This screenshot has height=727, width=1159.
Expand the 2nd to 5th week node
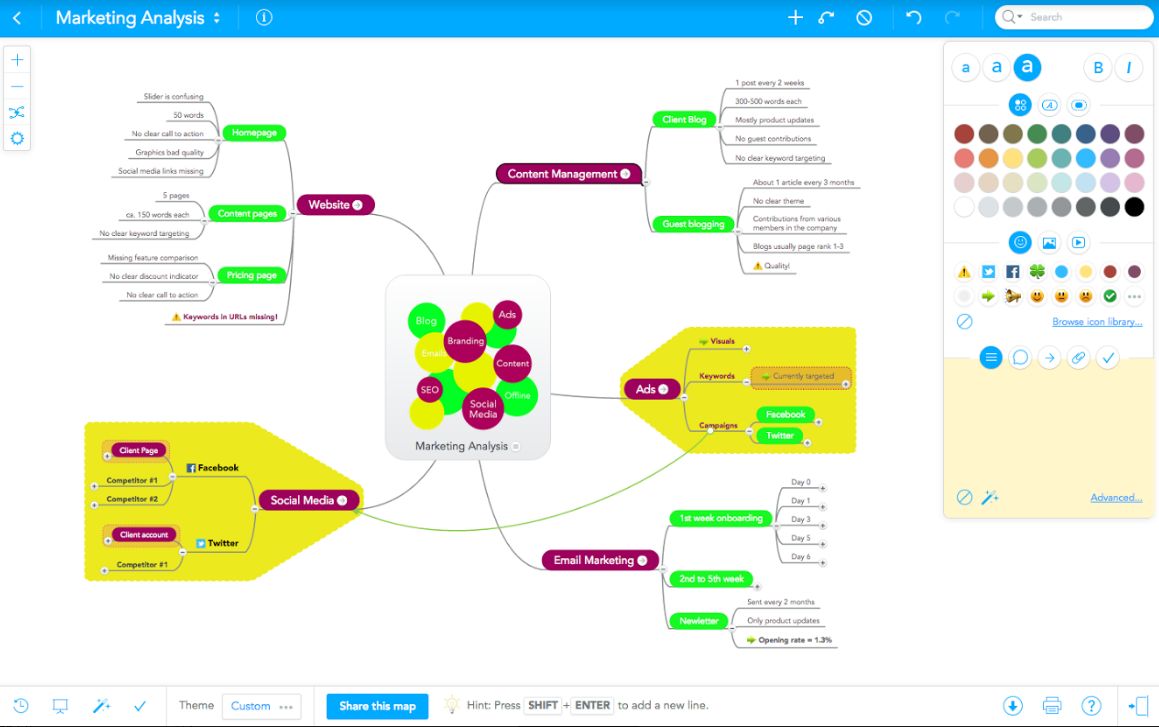click(757, 587)
